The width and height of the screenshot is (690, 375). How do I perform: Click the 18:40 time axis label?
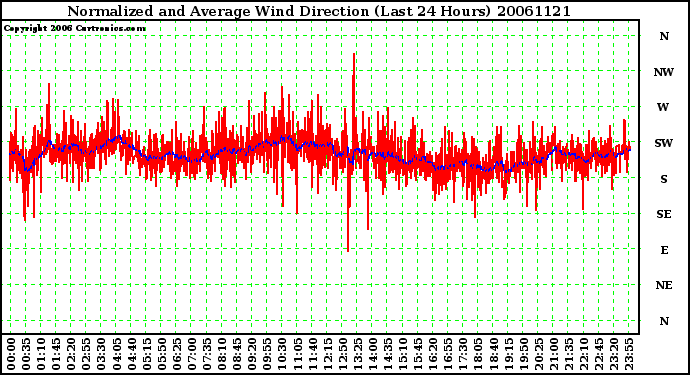pos(493,354)
